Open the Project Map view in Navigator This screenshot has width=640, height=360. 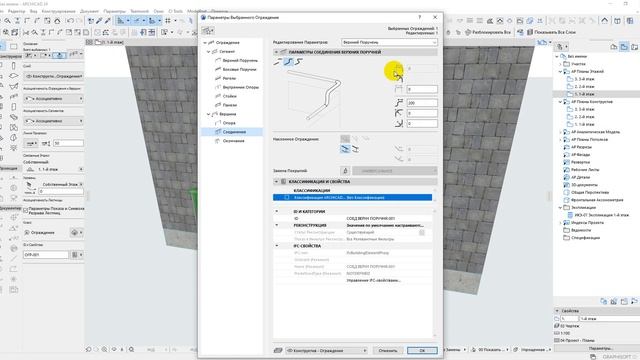[x=613, y=47]
